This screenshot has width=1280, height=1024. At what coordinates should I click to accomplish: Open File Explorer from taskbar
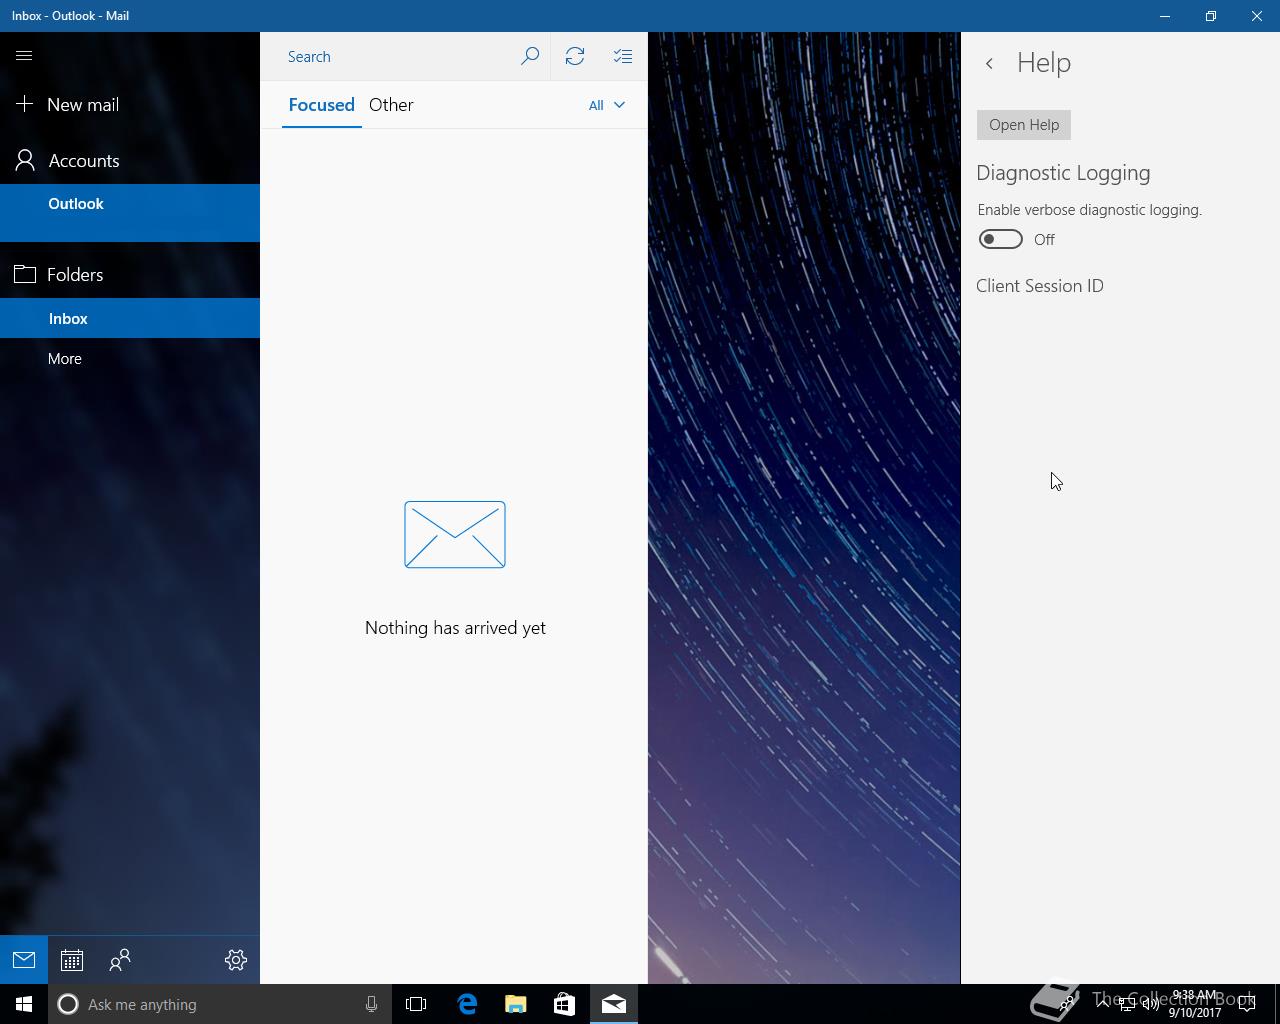(x=516, y=1004)
